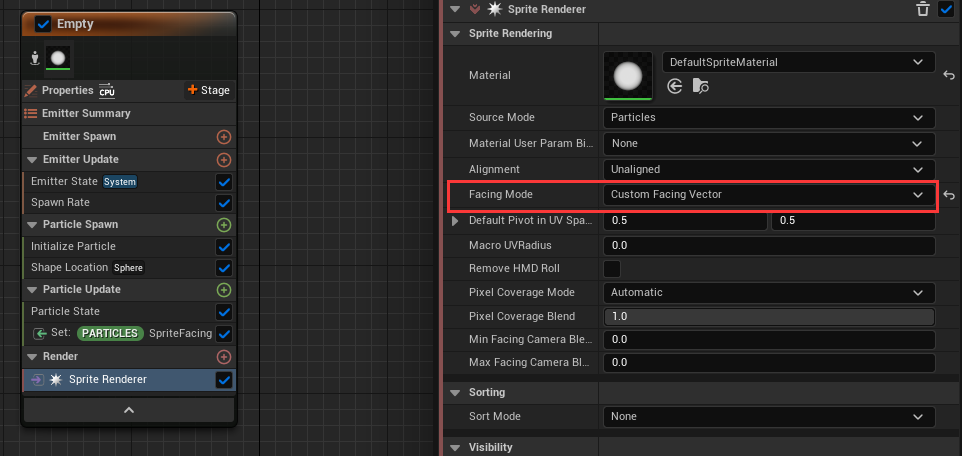
Task: Use selected asset for Material
Action: [675, 88]
